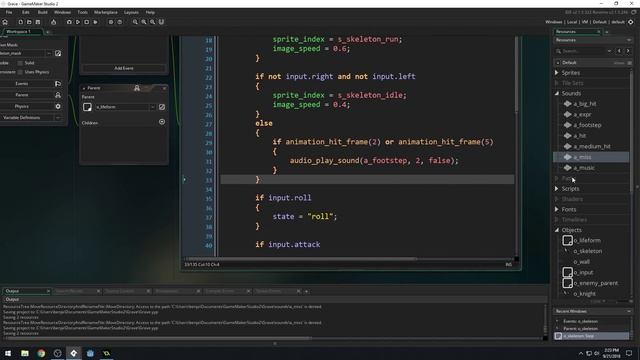Switch to the Workspace 1 tab

21,31
